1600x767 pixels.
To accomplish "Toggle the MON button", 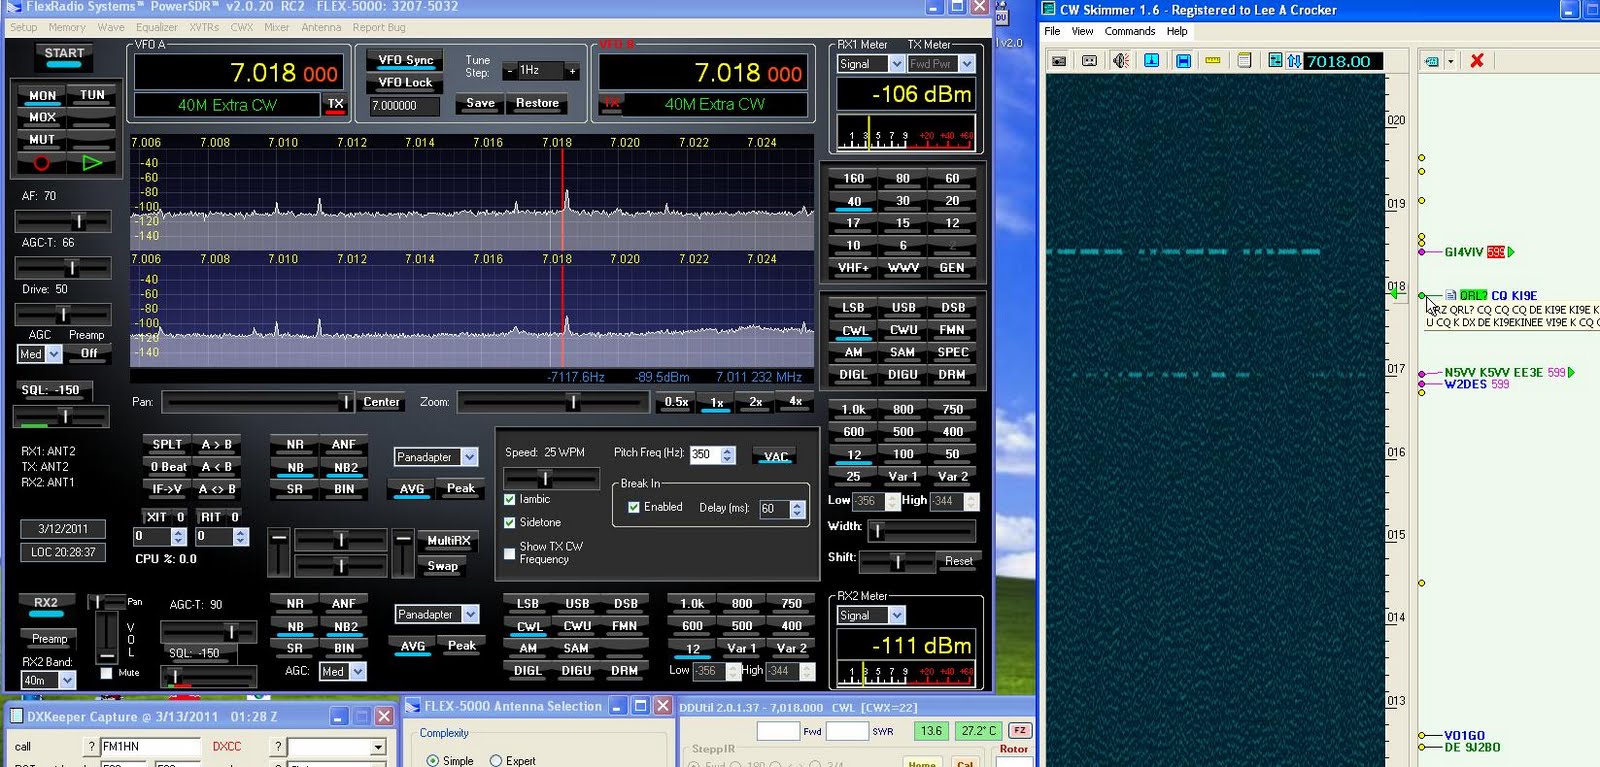I will pyautogui.click(x=42, y=96).
